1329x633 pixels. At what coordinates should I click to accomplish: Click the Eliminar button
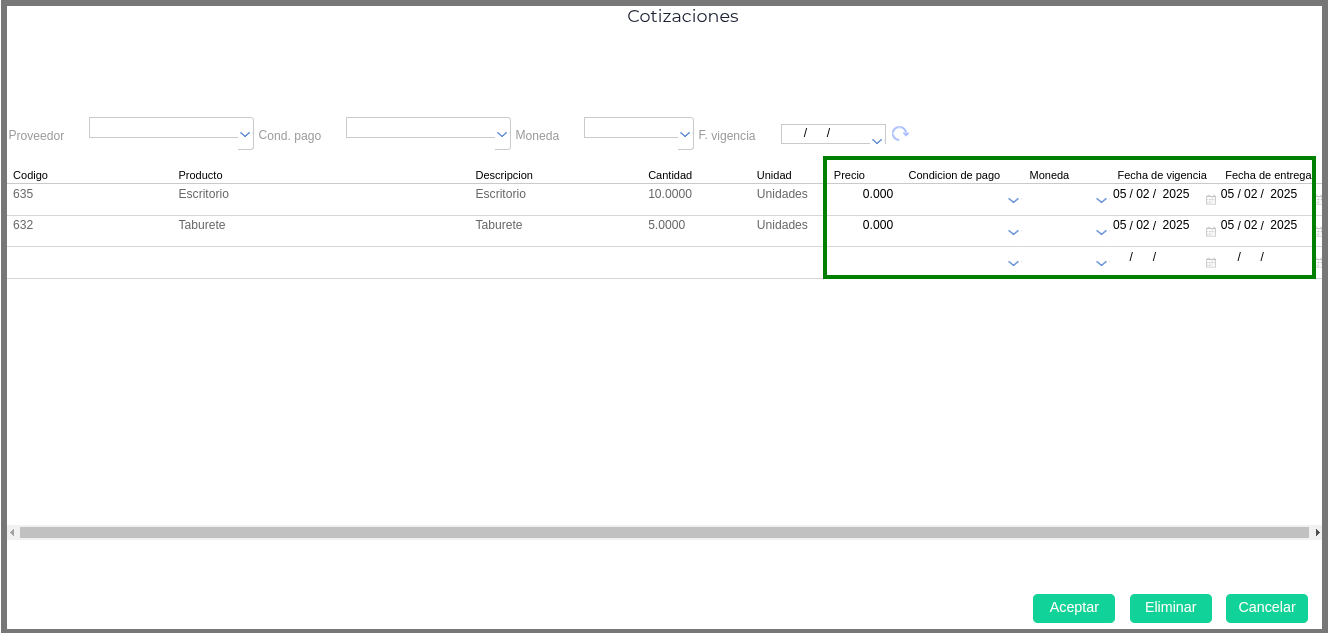click(1170, 608)
